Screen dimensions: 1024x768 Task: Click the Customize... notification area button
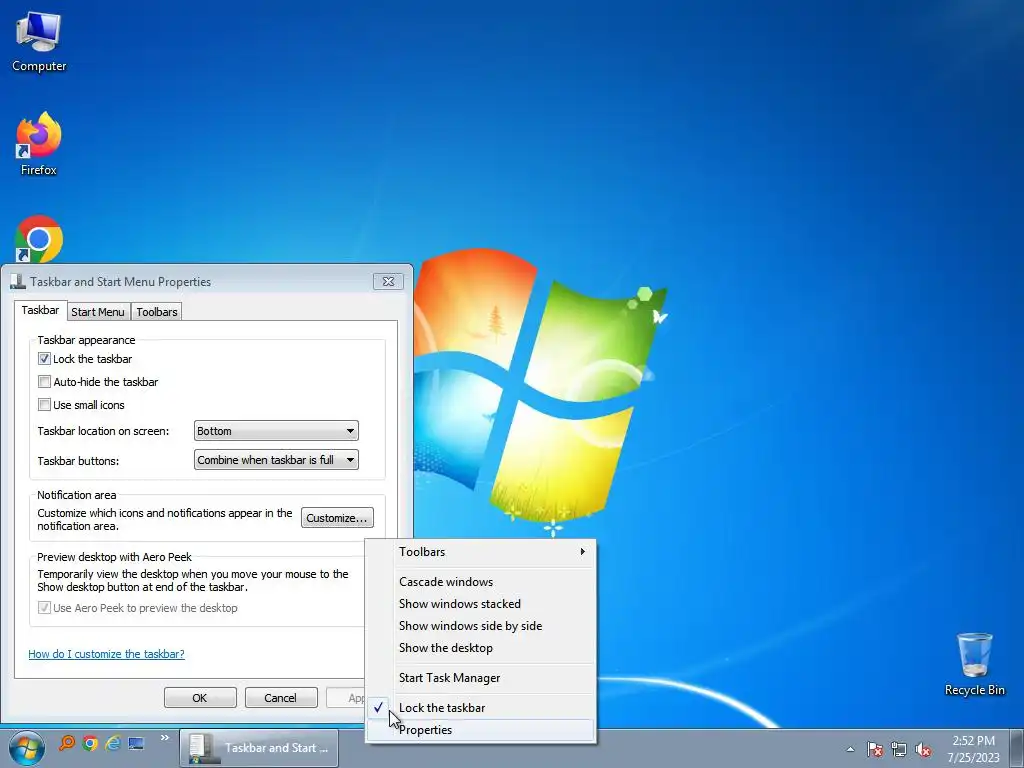[337, 518]
